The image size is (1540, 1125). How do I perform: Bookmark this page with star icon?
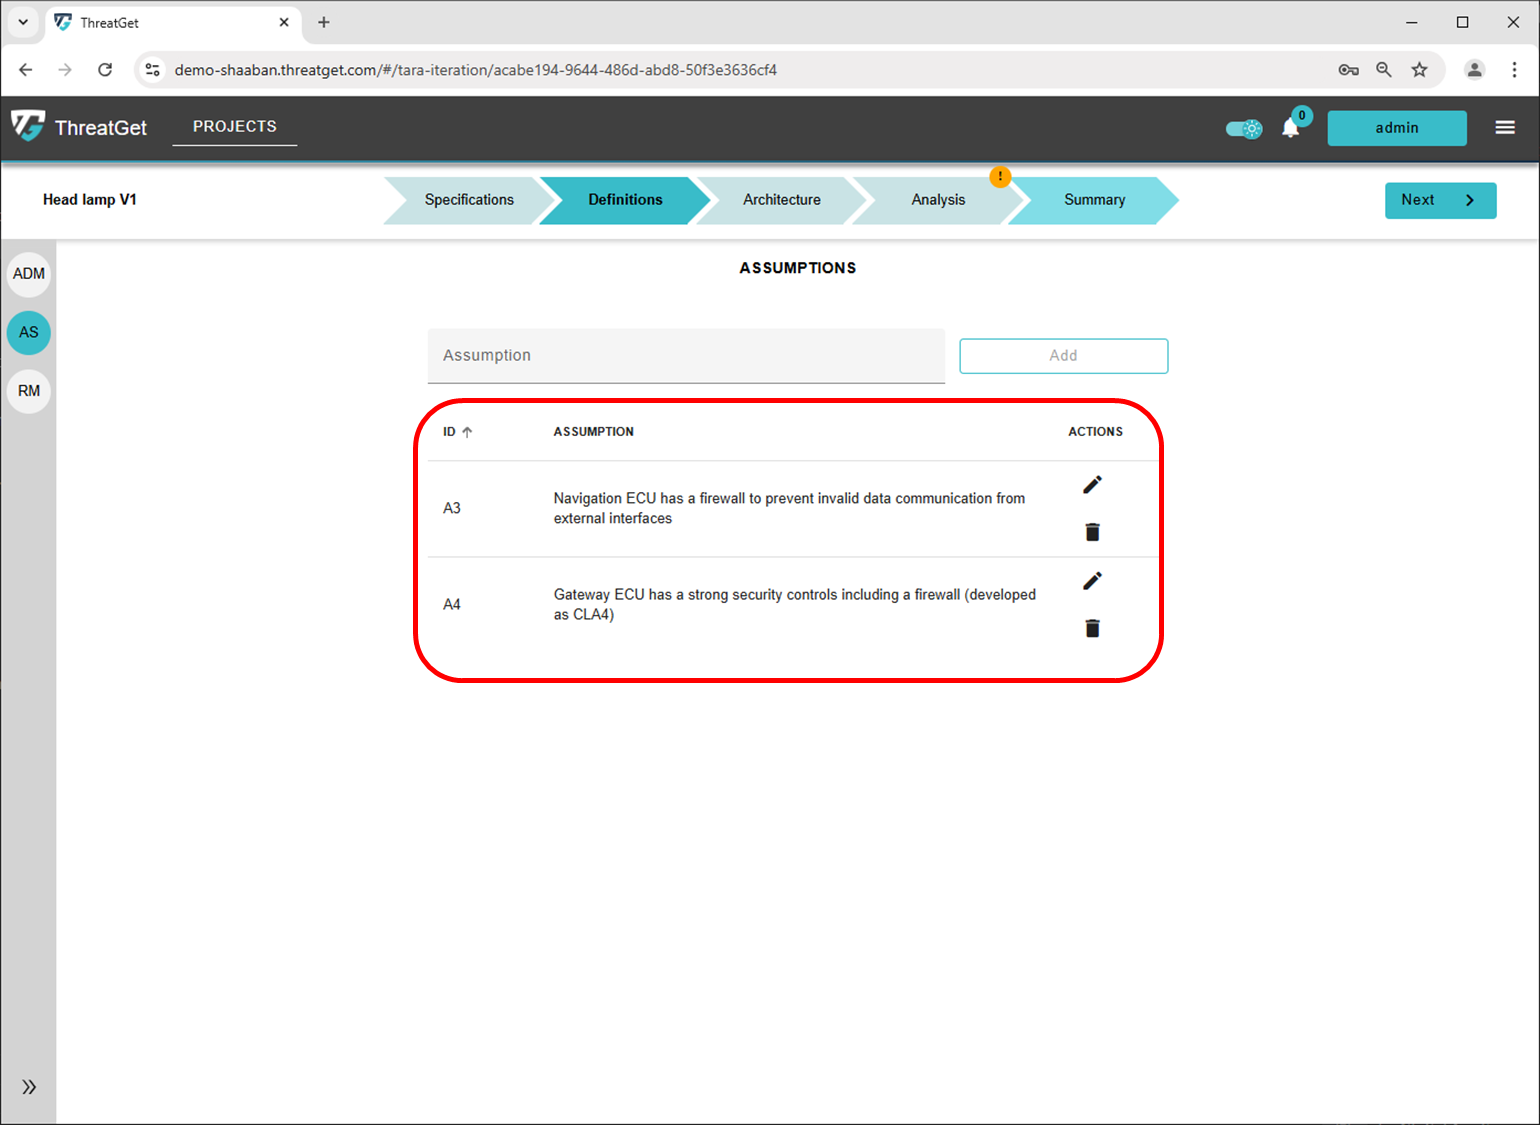tap(1419, 70)
